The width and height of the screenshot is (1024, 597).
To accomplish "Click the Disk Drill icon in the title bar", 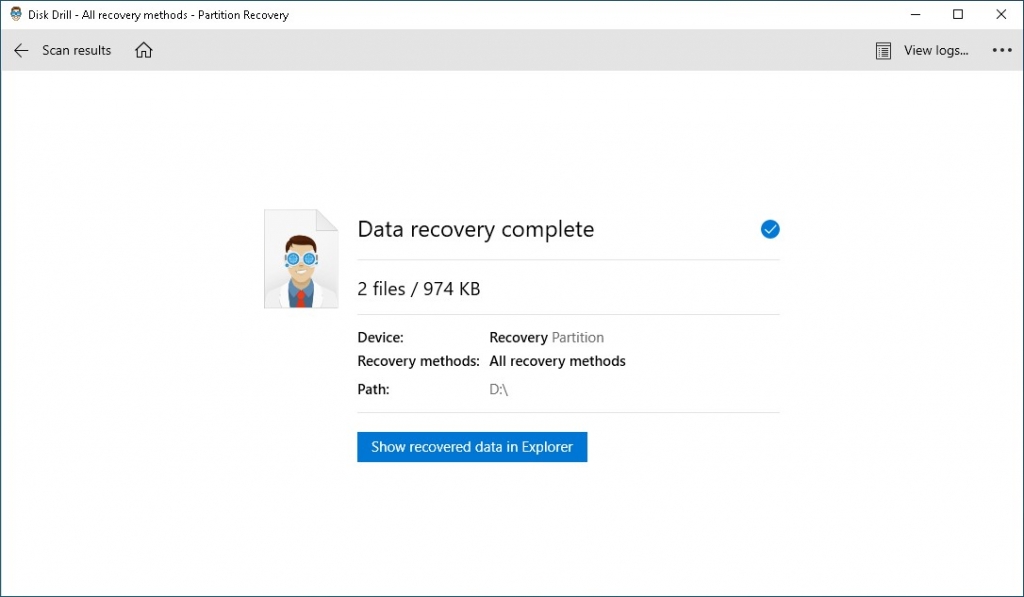I will coord(13,14).
